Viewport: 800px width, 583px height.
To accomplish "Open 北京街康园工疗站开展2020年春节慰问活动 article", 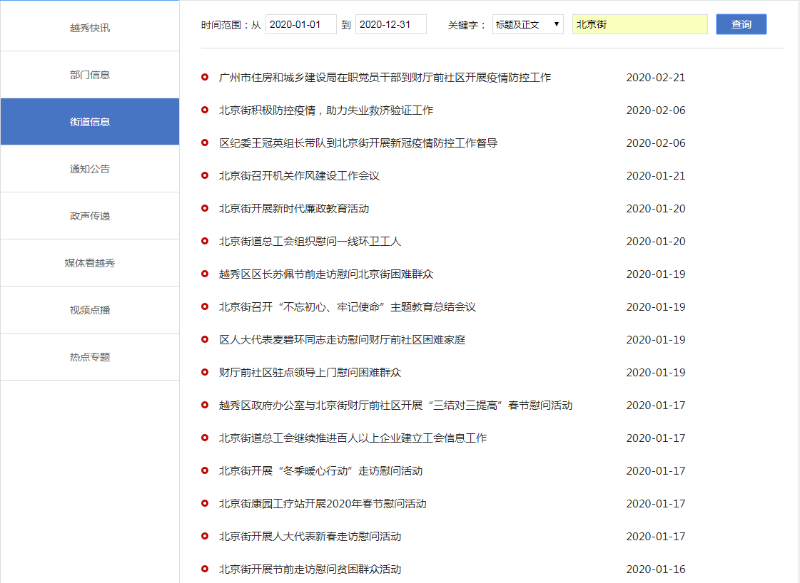I will [323, 503].
